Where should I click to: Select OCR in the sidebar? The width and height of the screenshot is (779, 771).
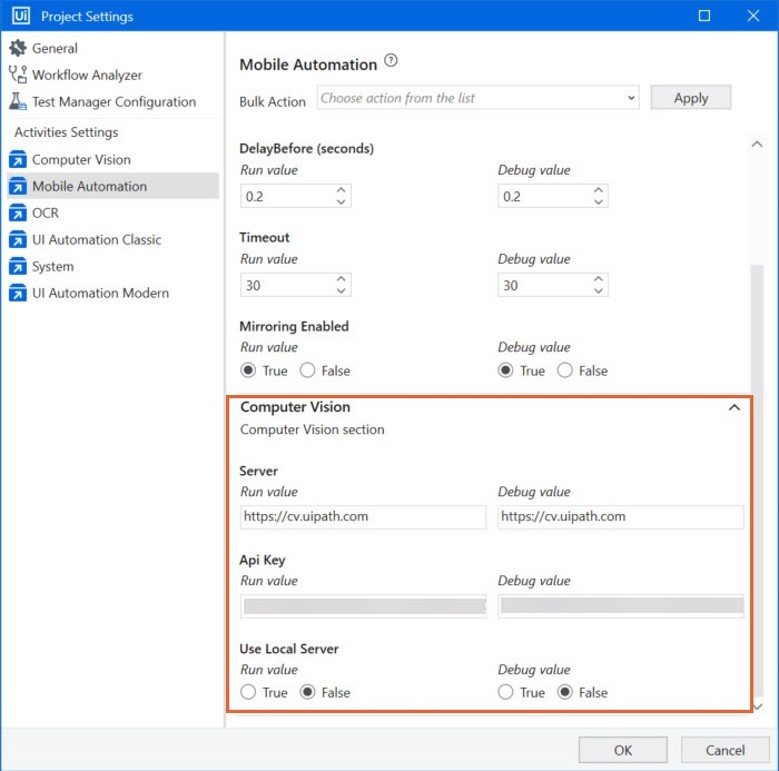coord(45,213)
